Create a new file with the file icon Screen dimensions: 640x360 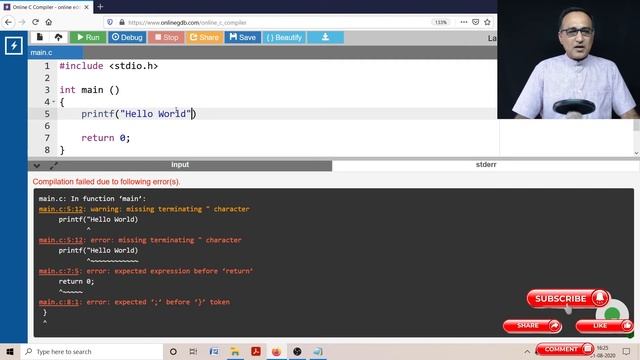coord(40,37)
